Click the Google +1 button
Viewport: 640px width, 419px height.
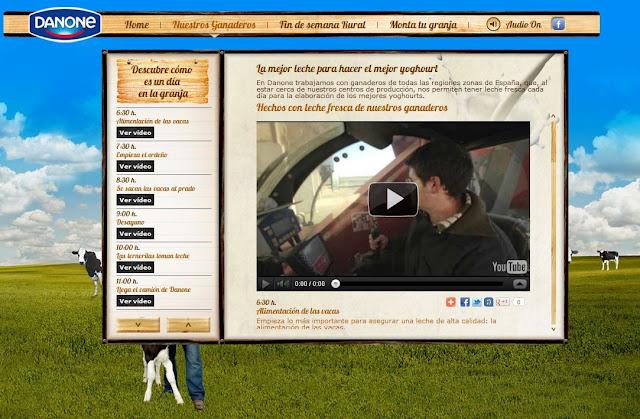pos(502,302)
